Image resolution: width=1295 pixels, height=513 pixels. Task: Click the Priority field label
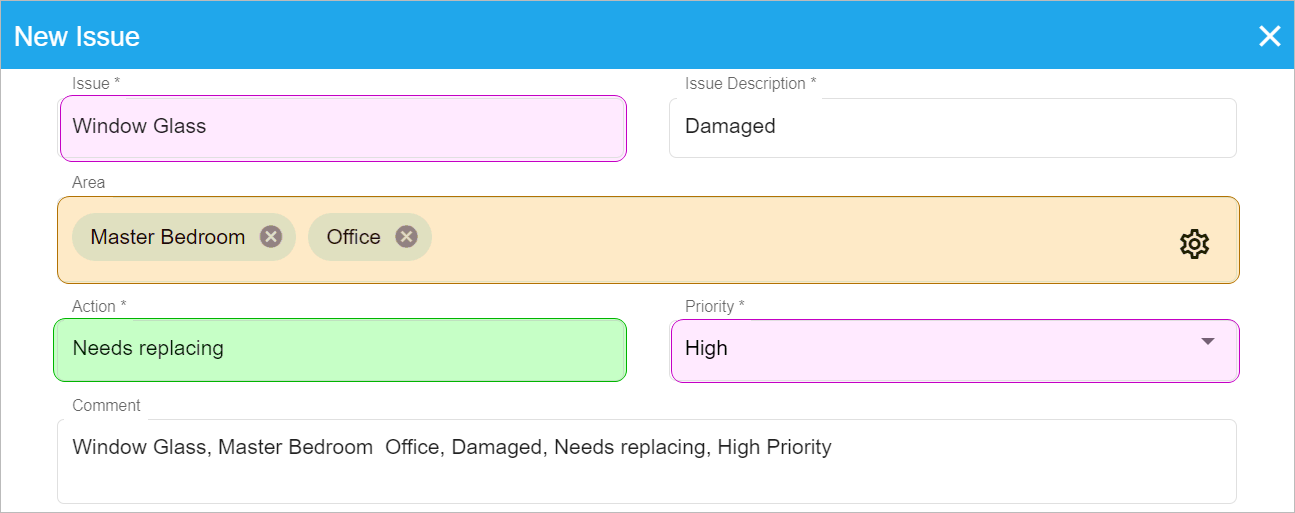click(715, 306)
